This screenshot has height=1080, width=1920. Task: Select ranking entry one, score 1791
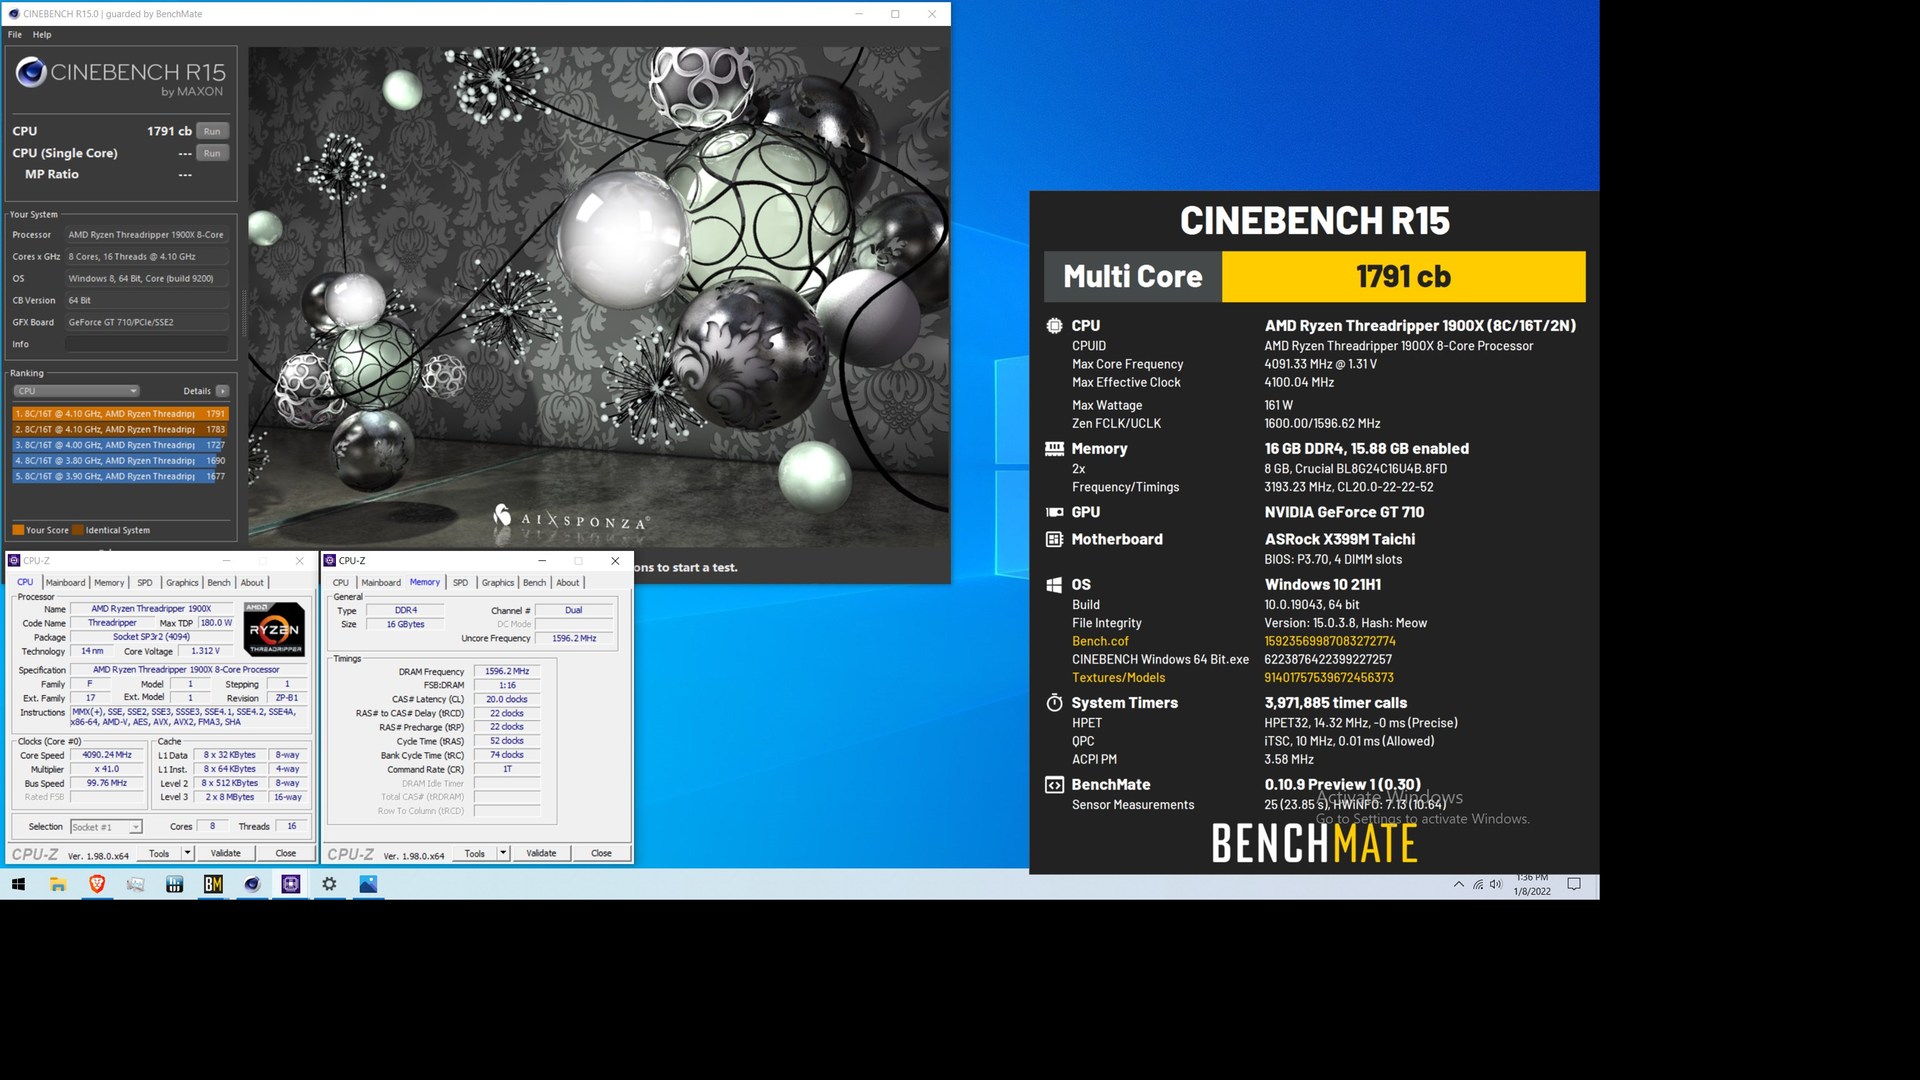click(120, 414)
